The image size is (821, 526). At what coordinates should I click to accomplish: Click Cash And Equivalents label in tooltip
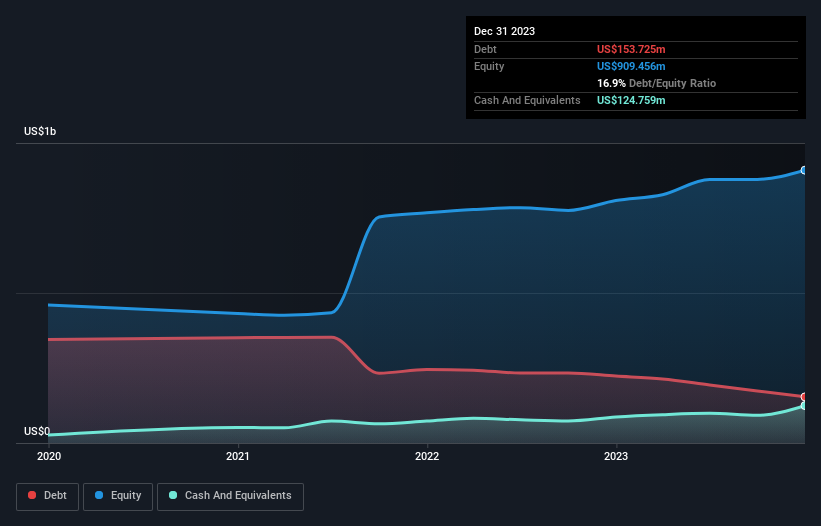tap(527, 100)
